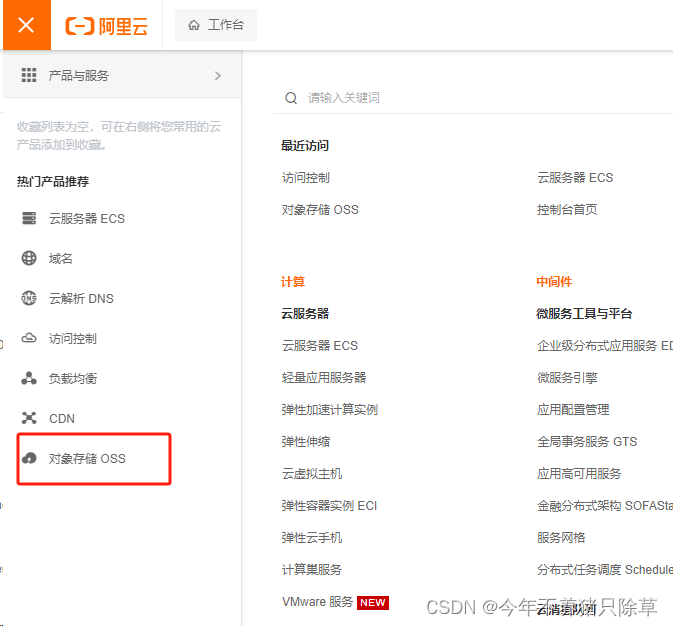Open 企业级分布式应用服务 link
This screenshot has height=626, width=673.
[x=605, y=345]
